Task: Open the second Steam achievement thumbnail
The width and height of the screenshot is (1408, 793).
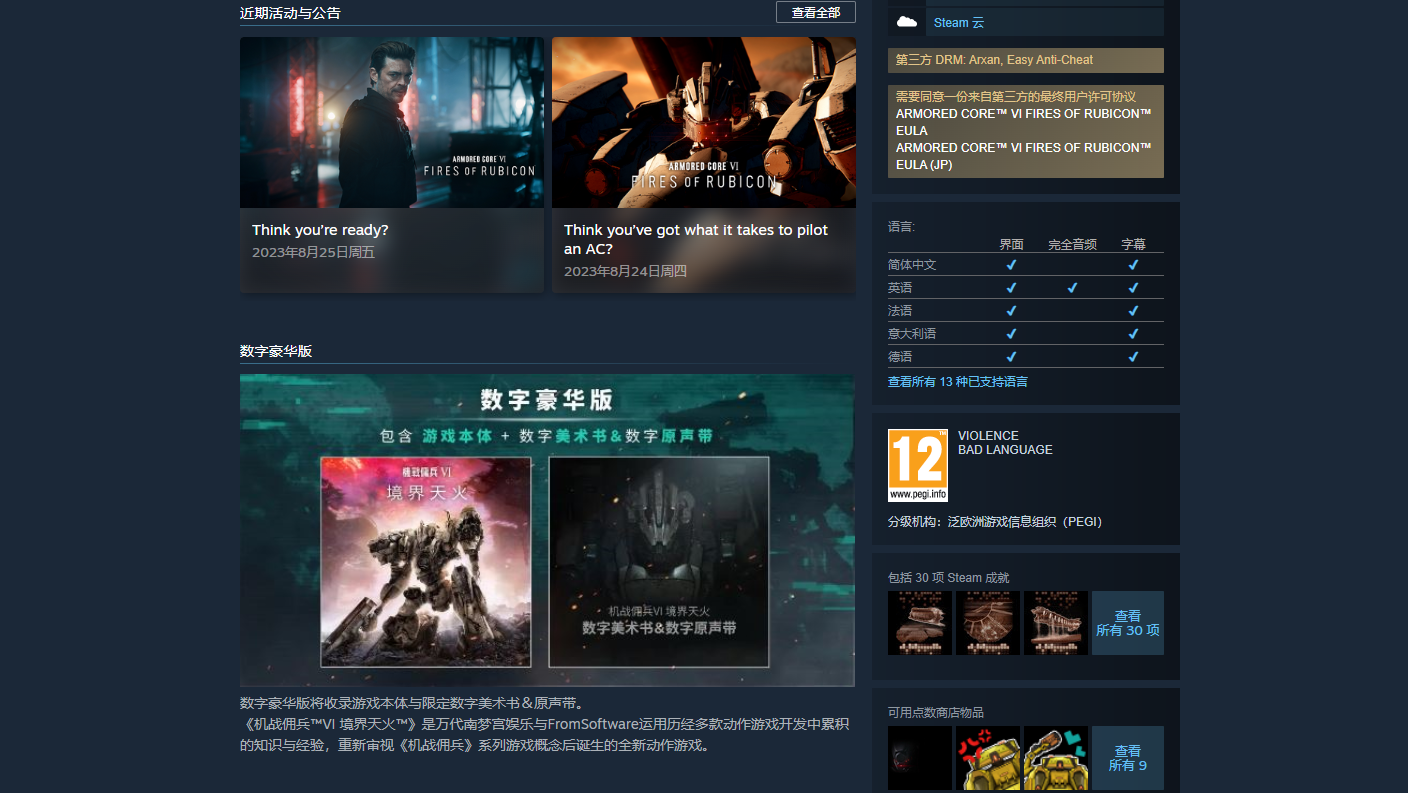Action: pyautogui.click(x=988, y=623)
